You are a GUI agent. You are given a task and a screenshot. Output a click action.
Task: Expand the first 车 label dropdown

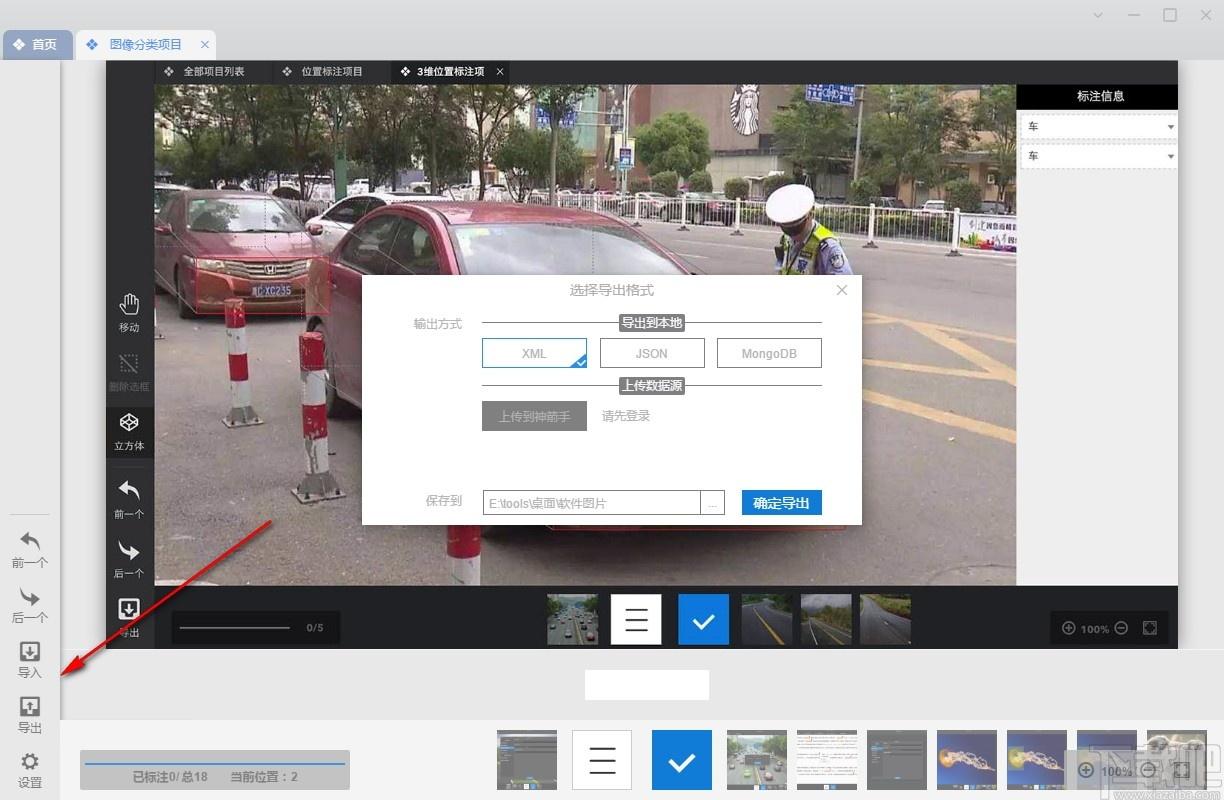[1098, 127]
